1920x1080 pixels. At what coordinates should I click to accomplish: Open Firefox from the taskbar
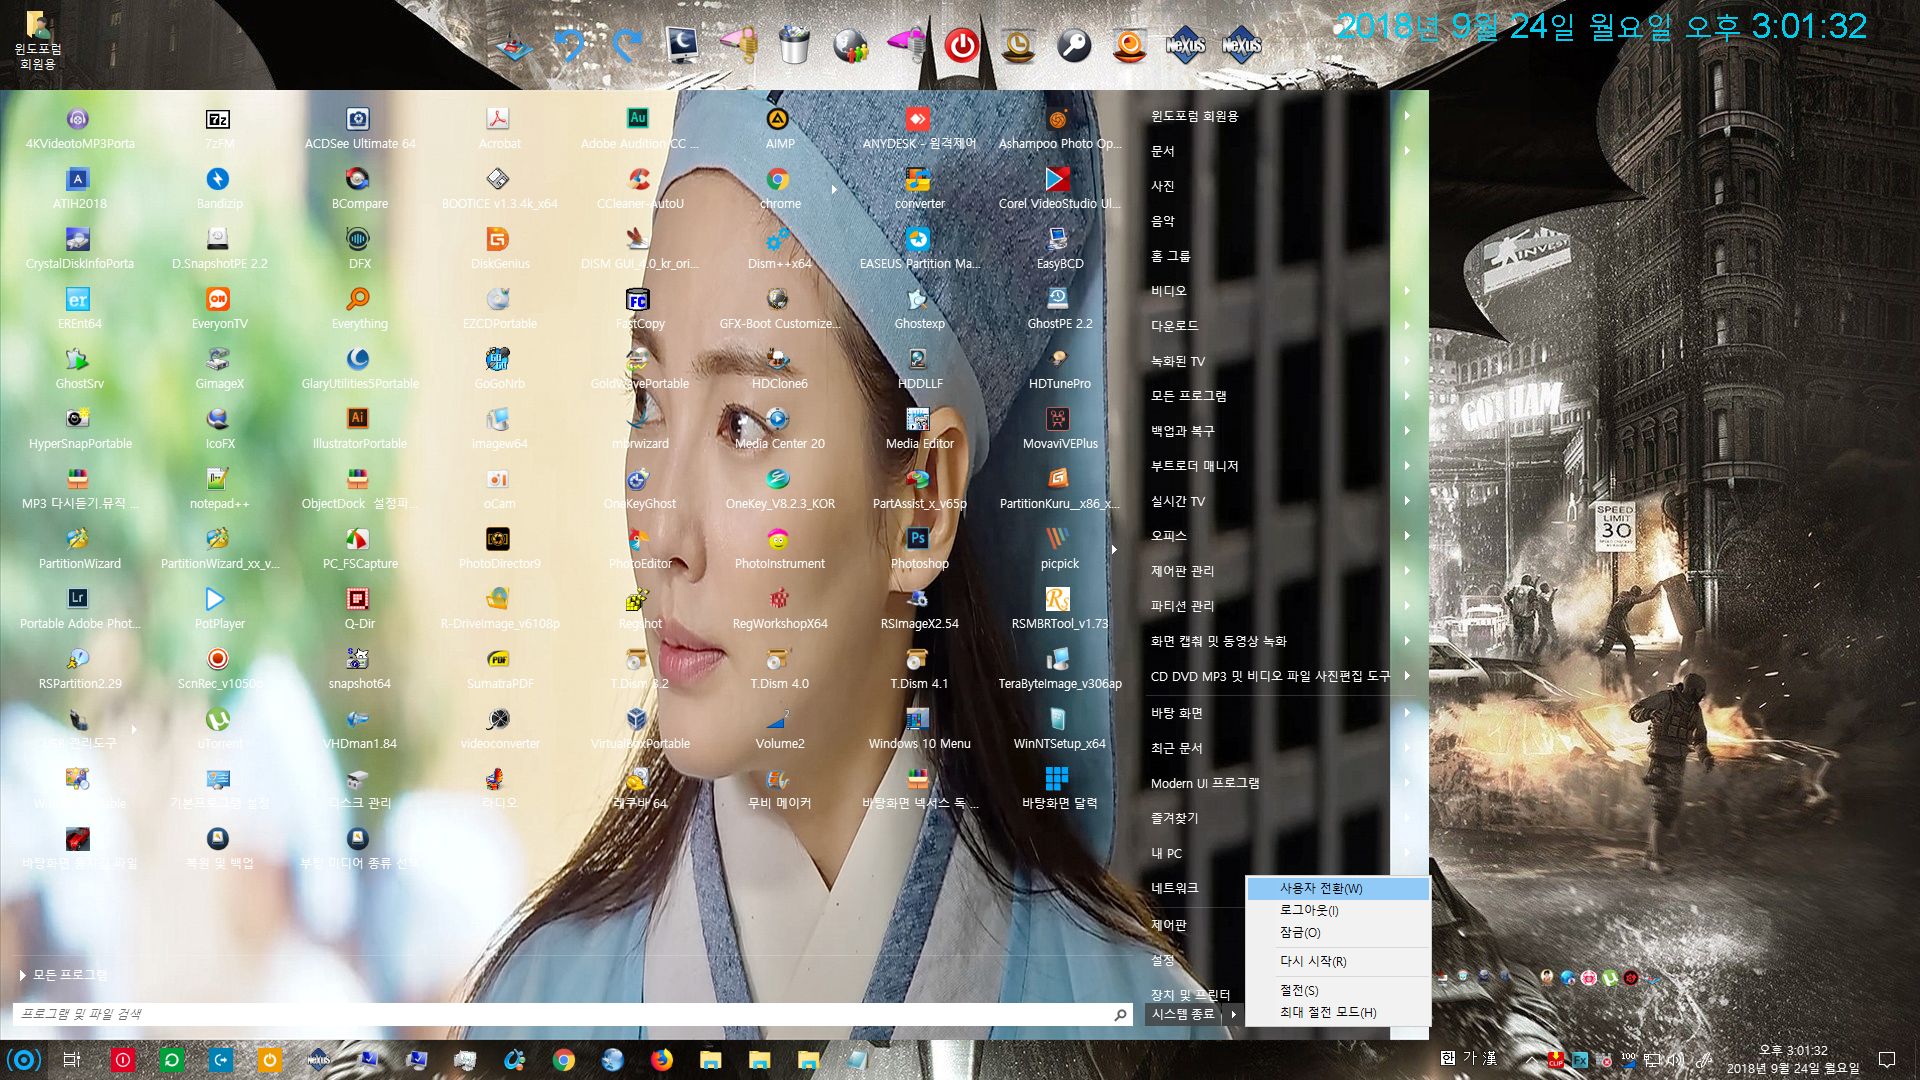click(x=661, y=1060)
